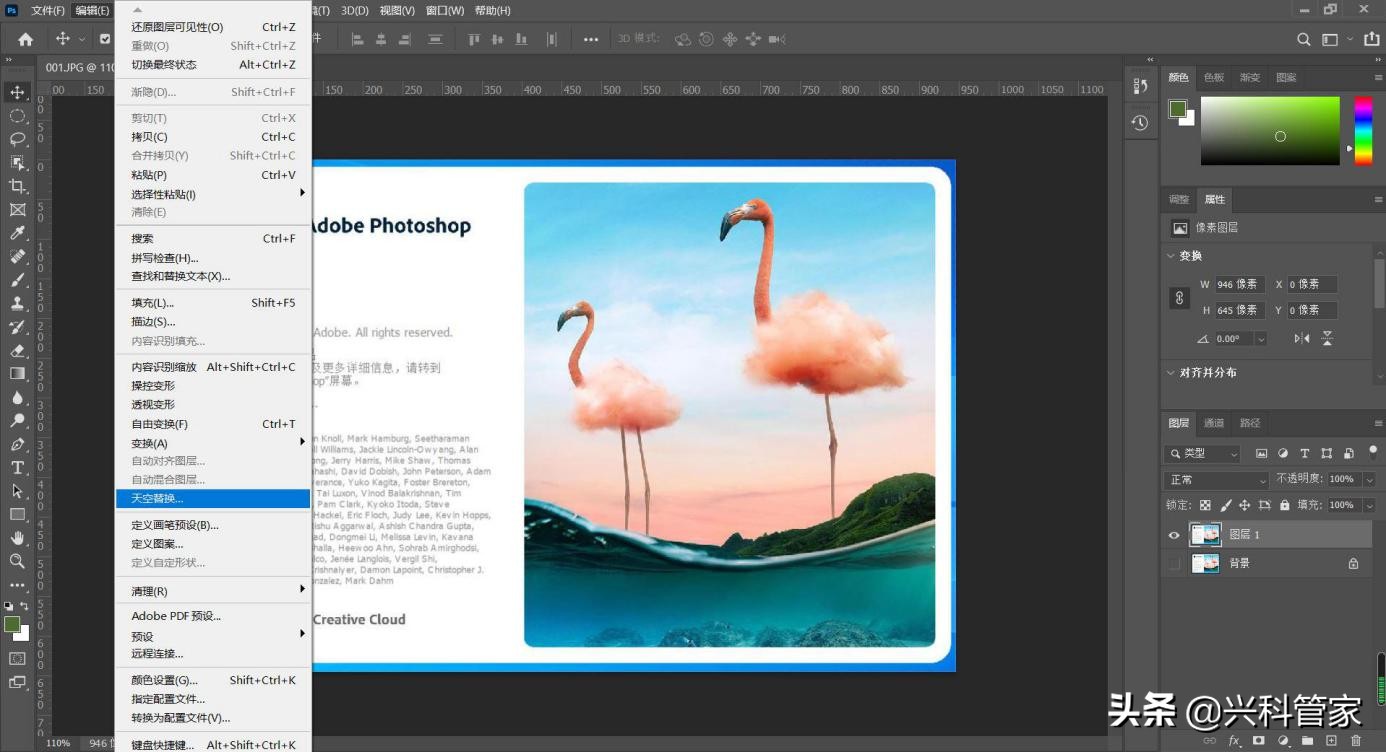Click the delete layer trash icon
Screen dimensions: 1386x752
point(1356,741)
